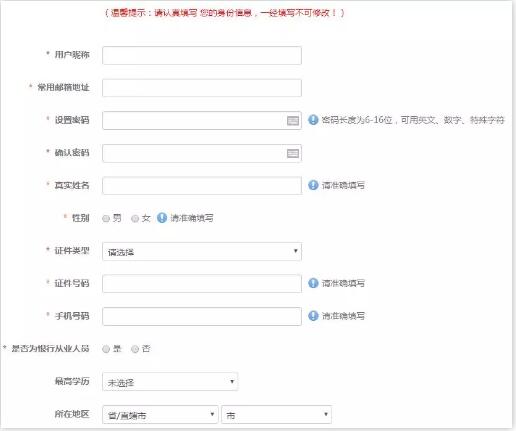Click the 确认密码 password field
The height and width of the screenshot is (431, 516).
202,153
